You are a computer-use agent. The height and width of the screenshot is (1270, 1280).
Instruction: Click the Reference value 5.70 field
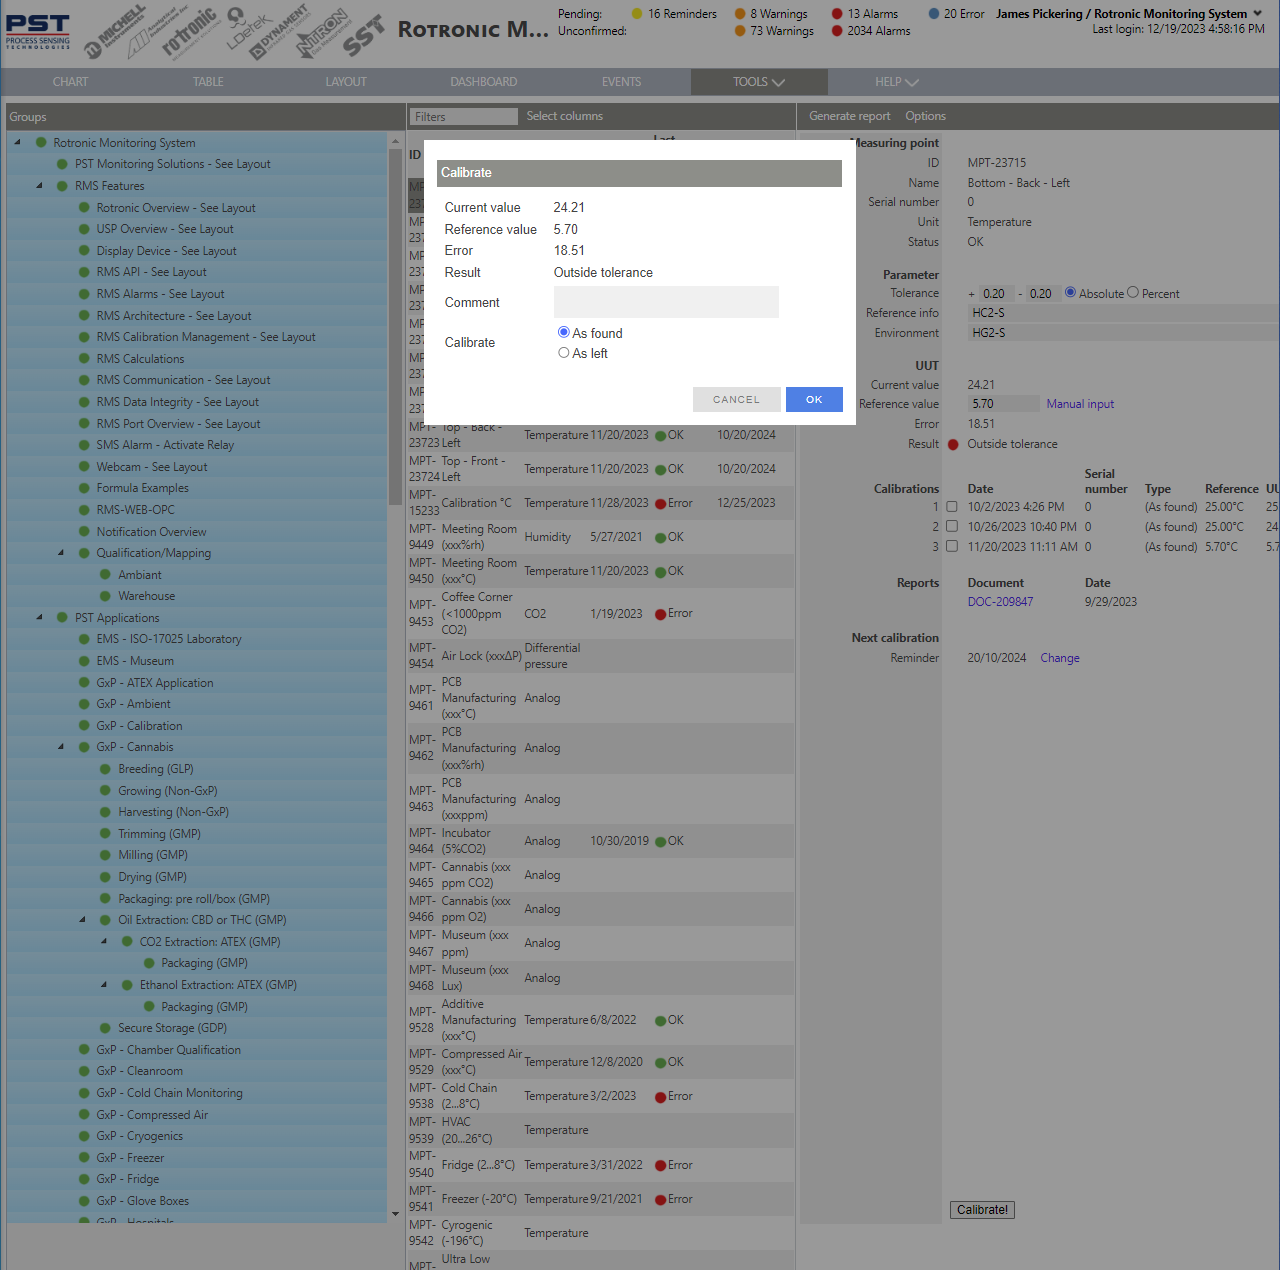coord(1003,404)
